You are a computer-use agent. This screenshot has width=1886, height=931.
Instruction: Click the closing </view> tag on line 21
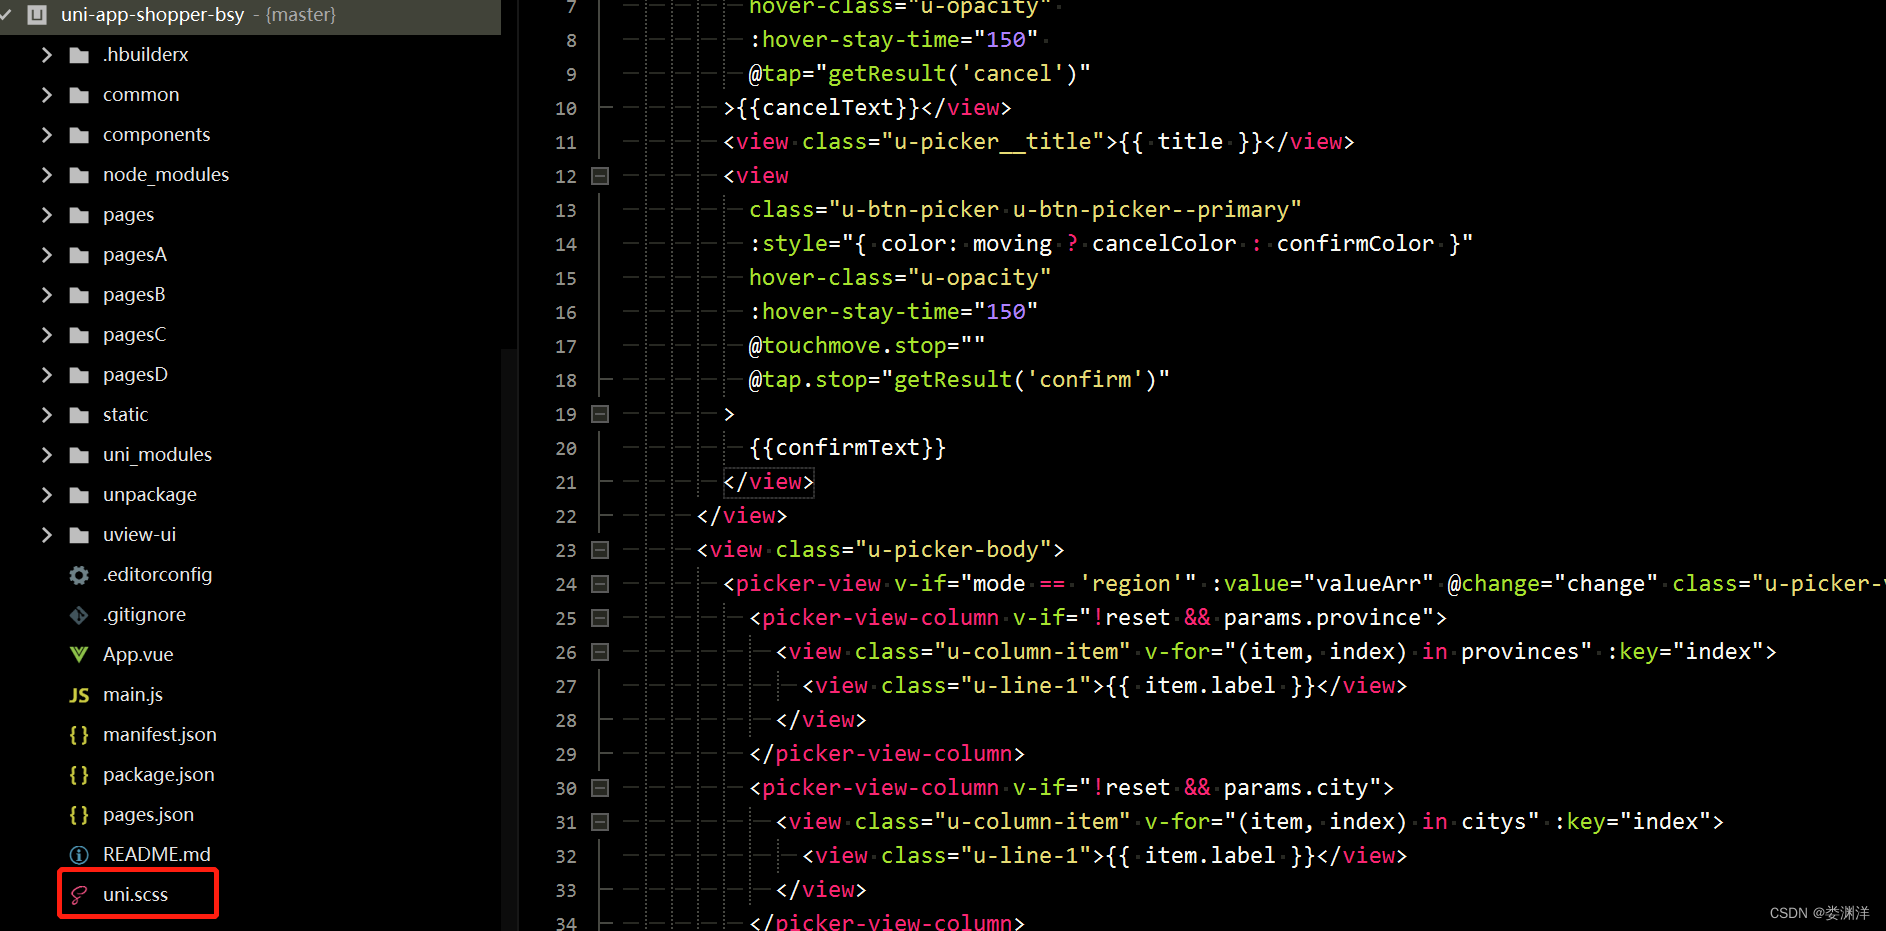point(769,482)
